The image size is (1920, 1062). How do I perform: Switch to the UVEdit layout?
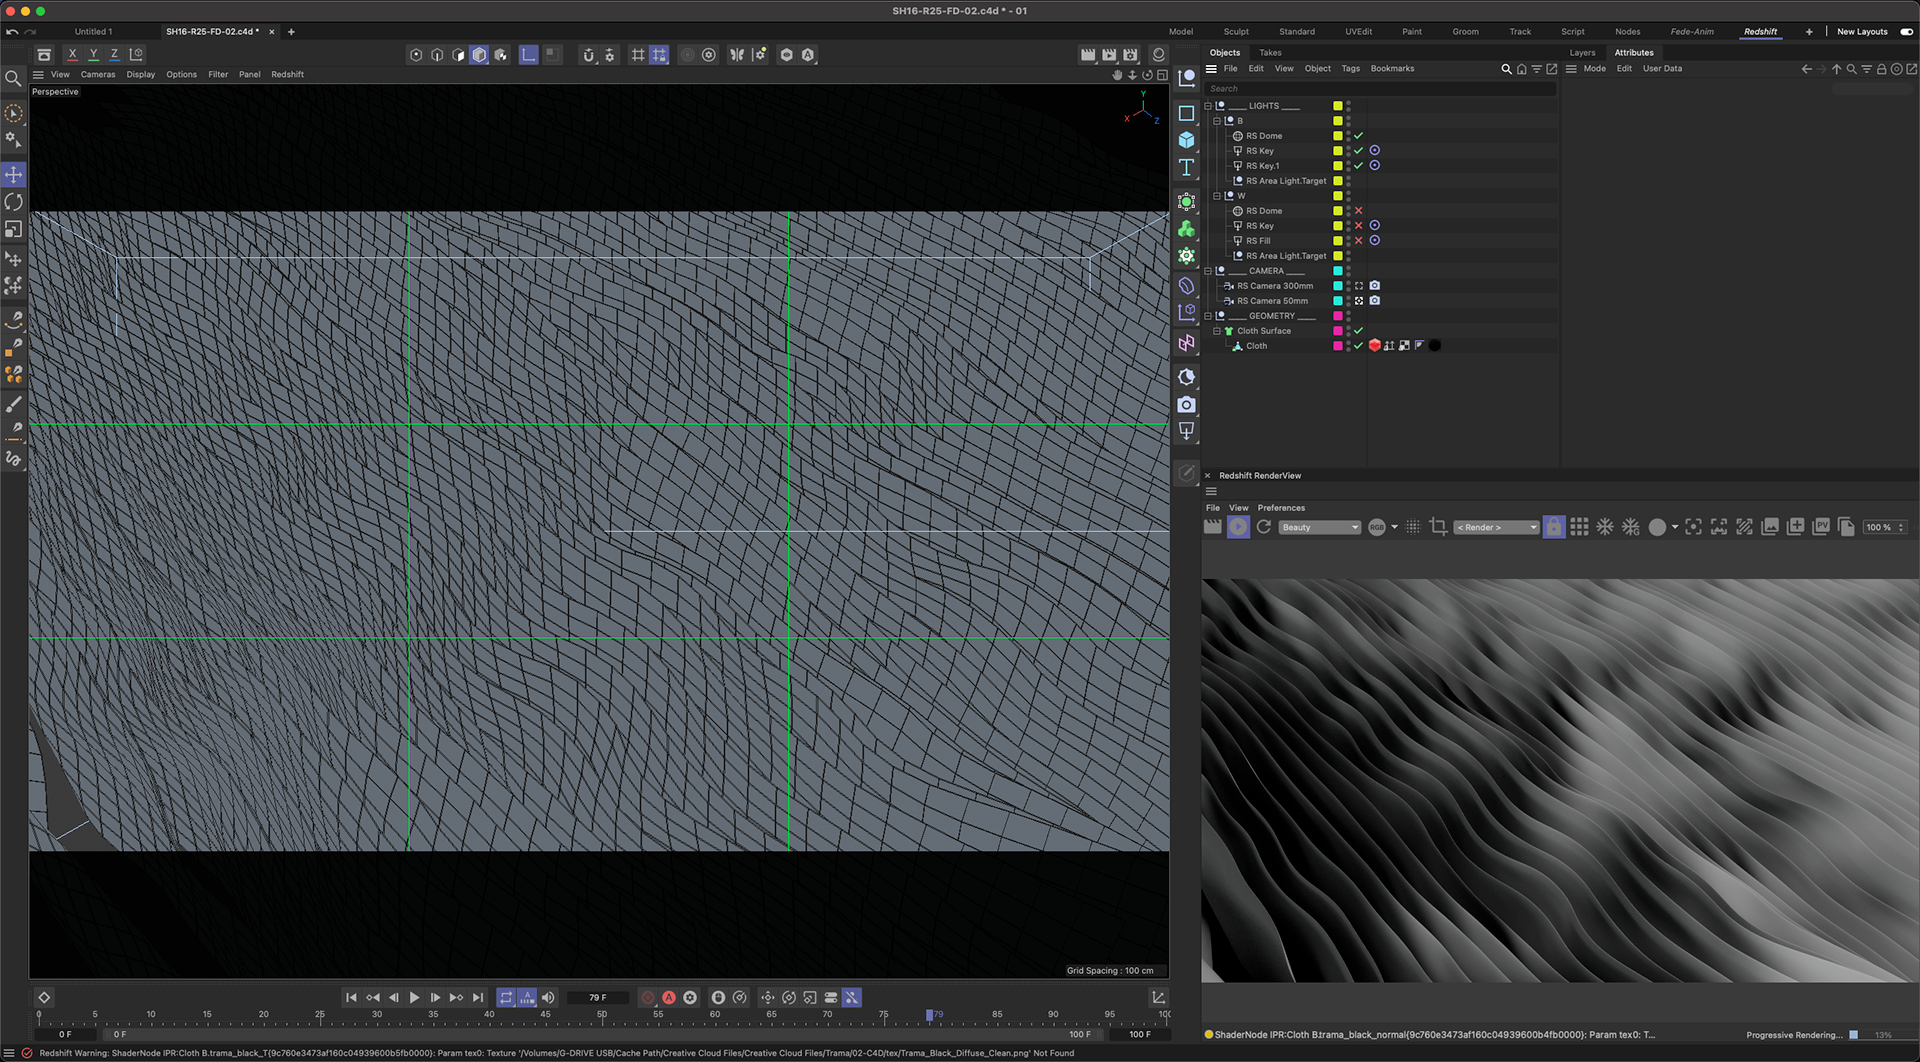pyautogui.click(x=1358, y=32)
